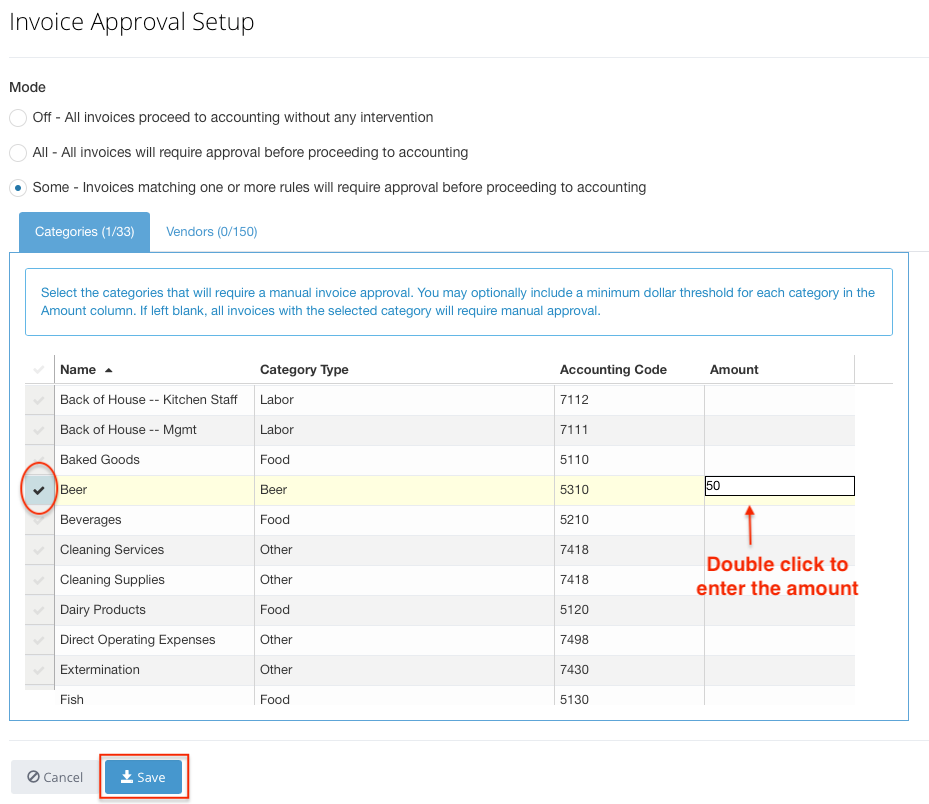Click the cancel prohibition icon

click(33, 777)
